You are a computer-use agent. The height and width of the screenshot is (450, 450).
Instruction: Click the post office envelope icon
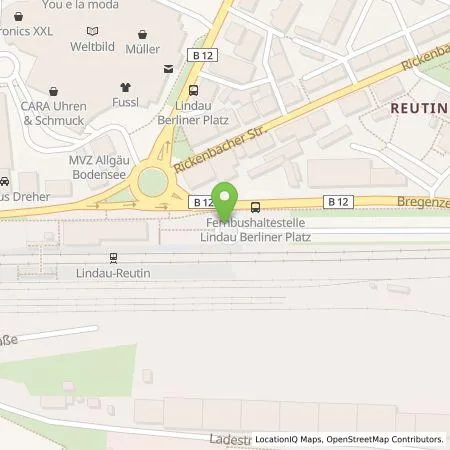[x=169, y=69]
